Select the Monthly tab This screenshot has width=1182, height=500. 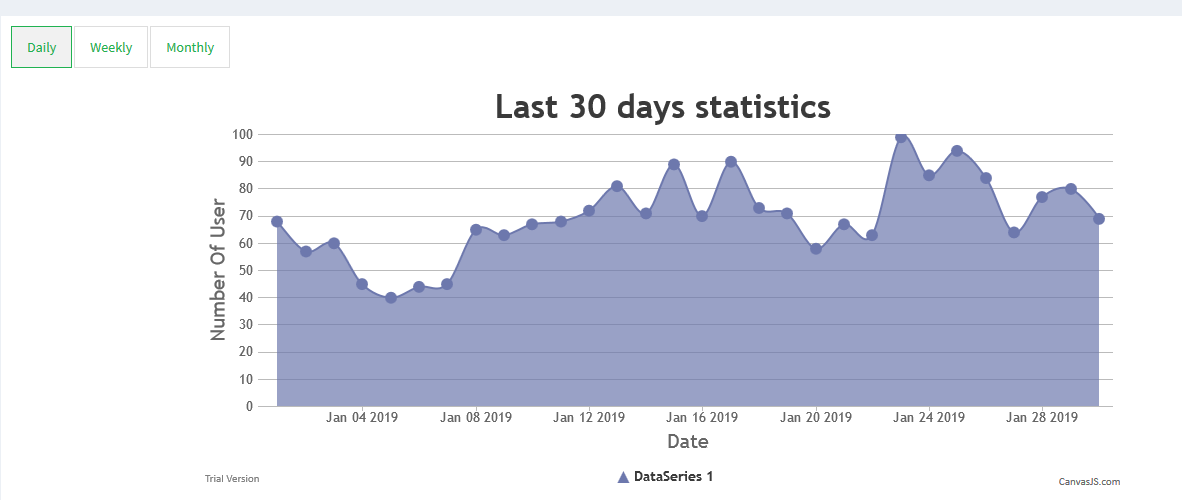click(x=190, y=47)
